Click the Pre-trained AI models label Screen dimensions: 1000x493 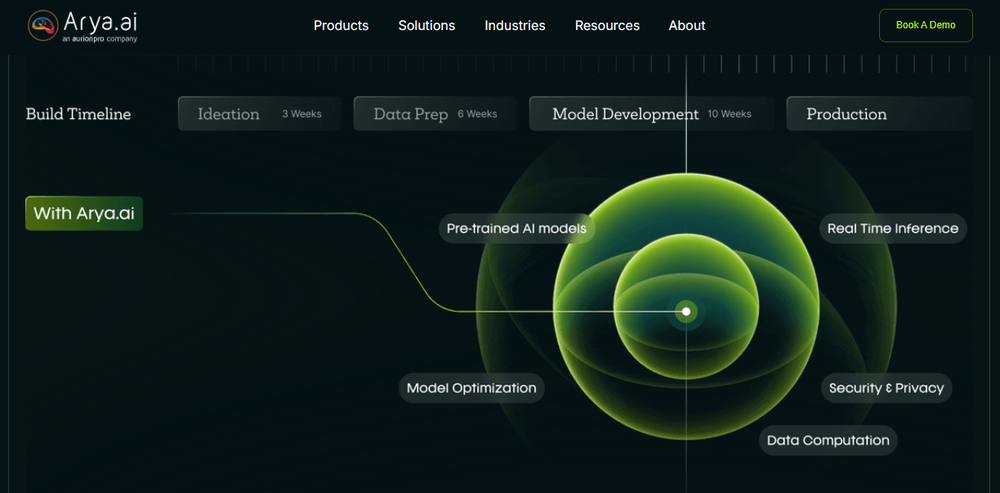[517, 228]
